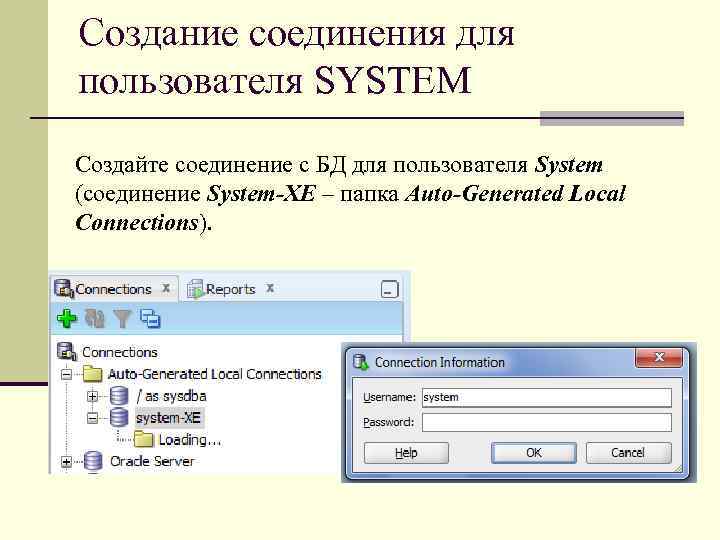Click the Loading... tree item
The height and width of the screenshot is (540, 720).
[x=190, y=440]
